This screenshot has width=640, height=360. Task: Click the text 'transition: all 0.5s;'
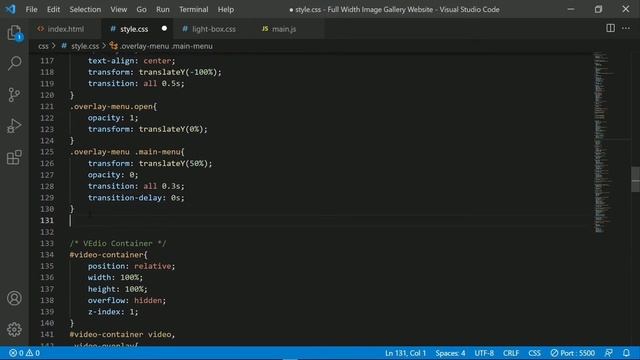[136, 84]
